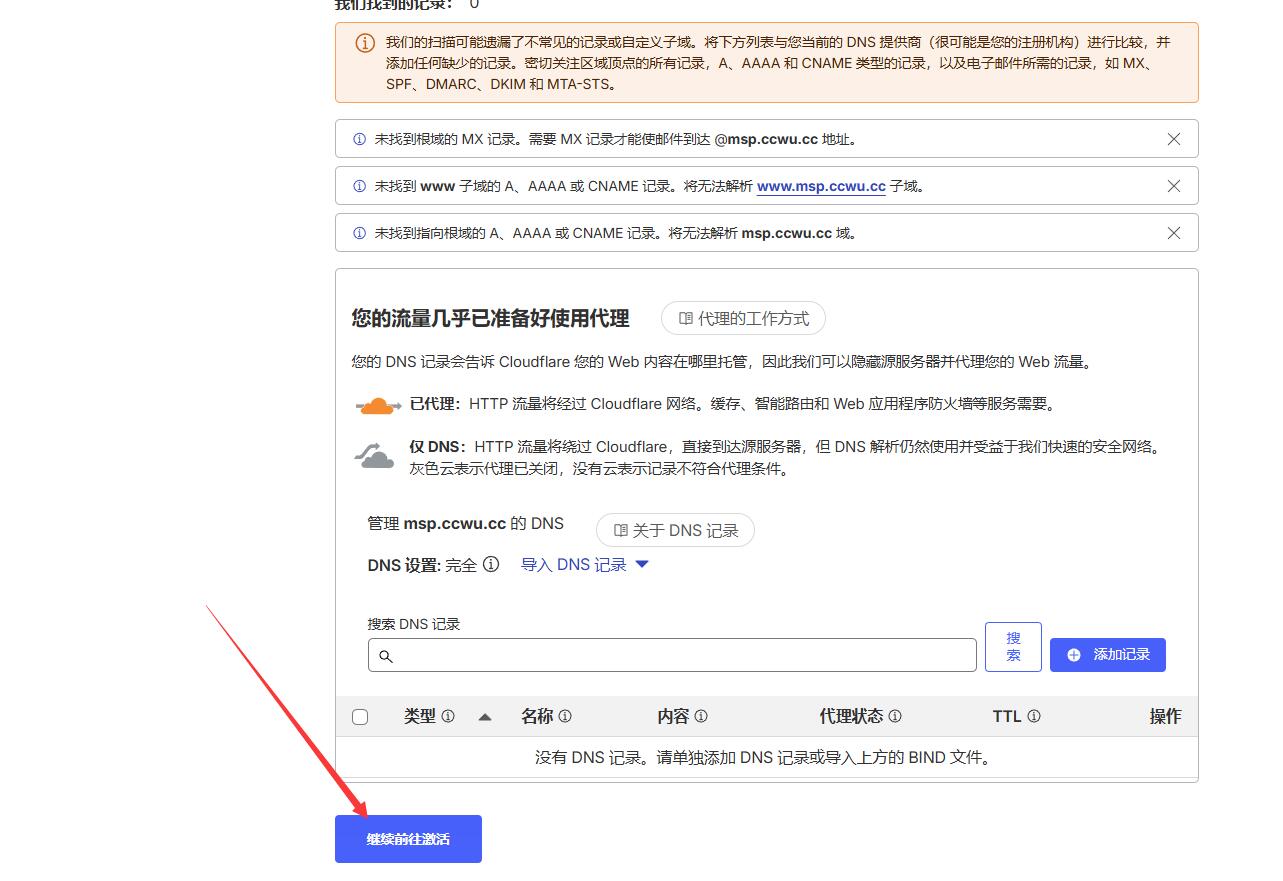Click the 管理 msp.ccwu.cc 的 DNS label
Image resolution: width=1283 pixels, height=881 pixels.
[466, 523]
